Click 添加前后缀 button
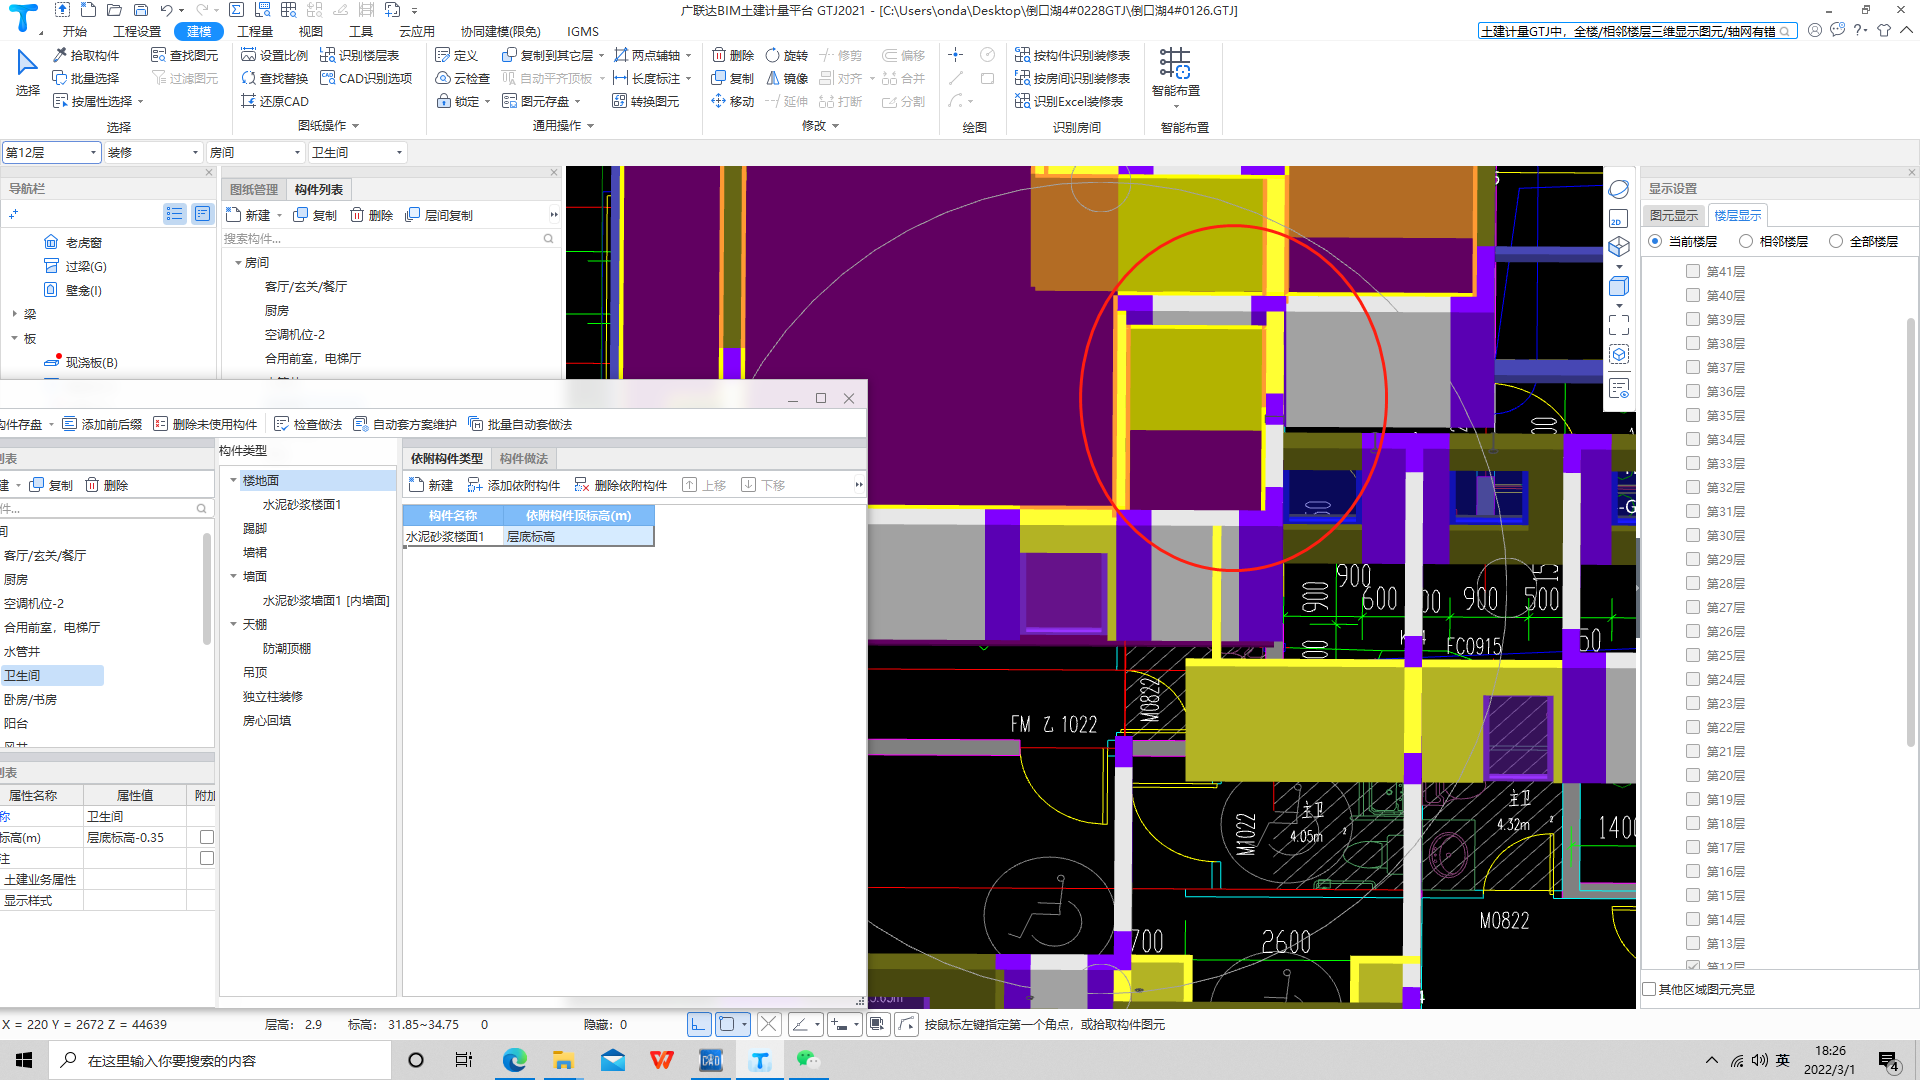Image resolution: width=1920 pixels, height=1080 pixels. point(102,424)
